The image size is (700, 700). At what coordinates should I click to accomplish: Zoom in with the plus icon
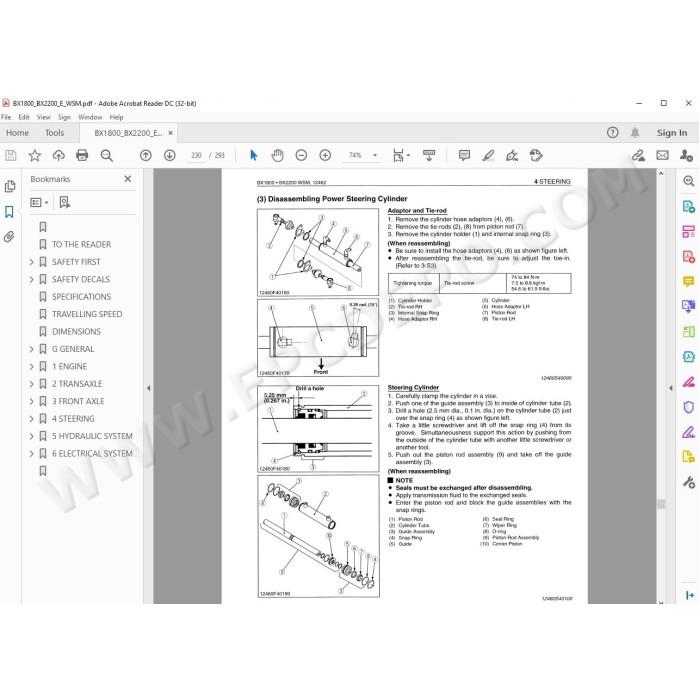[325, 155]
